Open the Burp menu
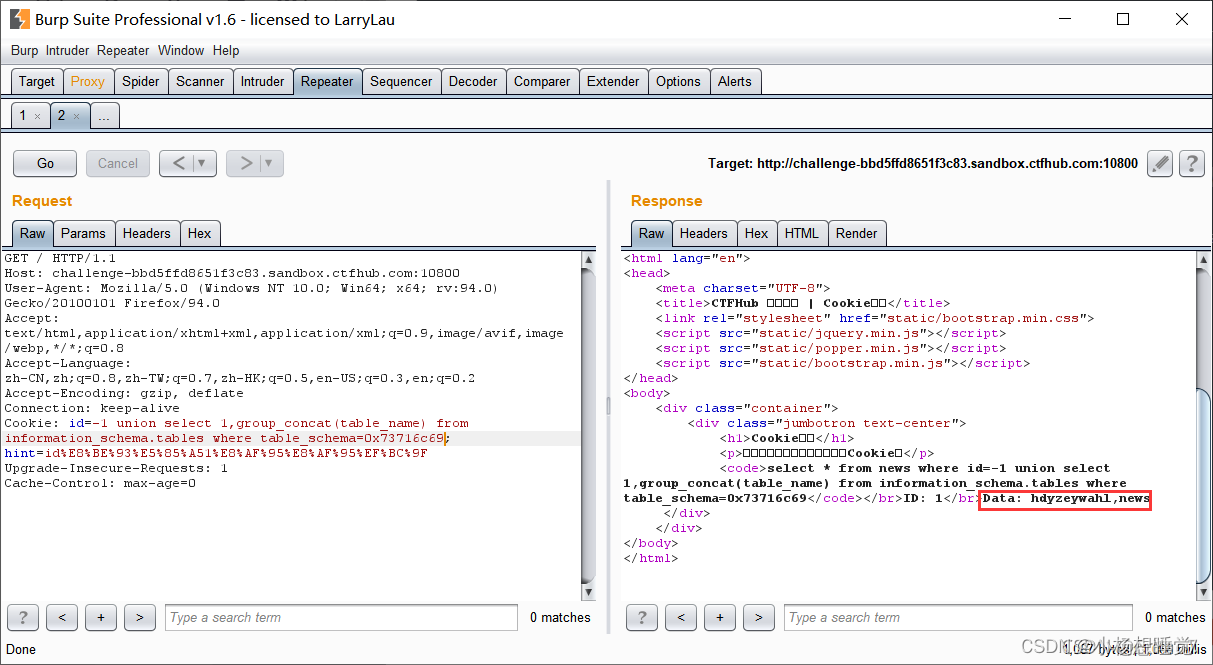This screenshot has width=1213, height=665. (x=24, y=50)
